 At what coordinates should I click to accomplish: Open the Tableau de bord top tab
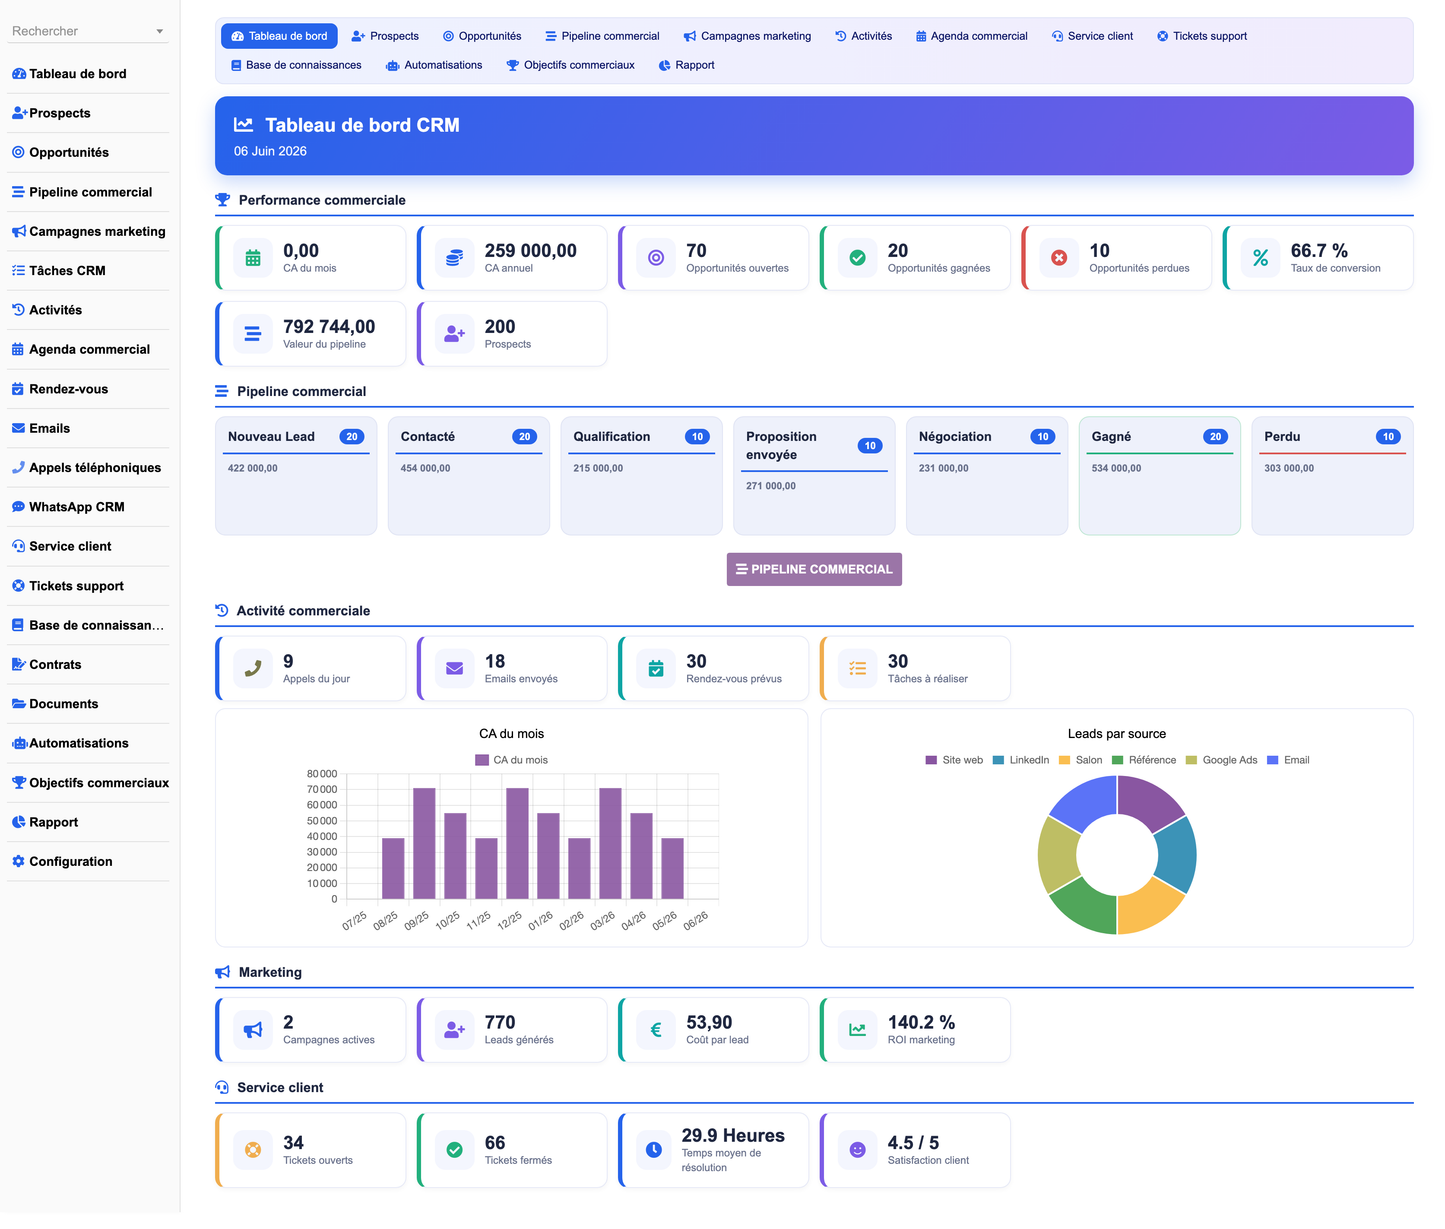[x=279, y=36]
